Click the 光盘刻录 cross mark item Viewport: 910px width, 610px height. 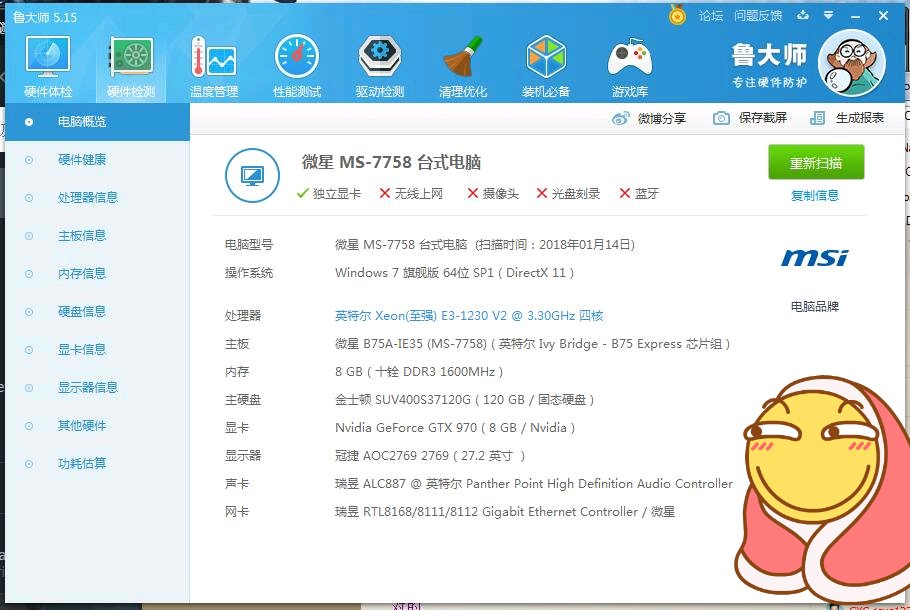click(568, 193)
